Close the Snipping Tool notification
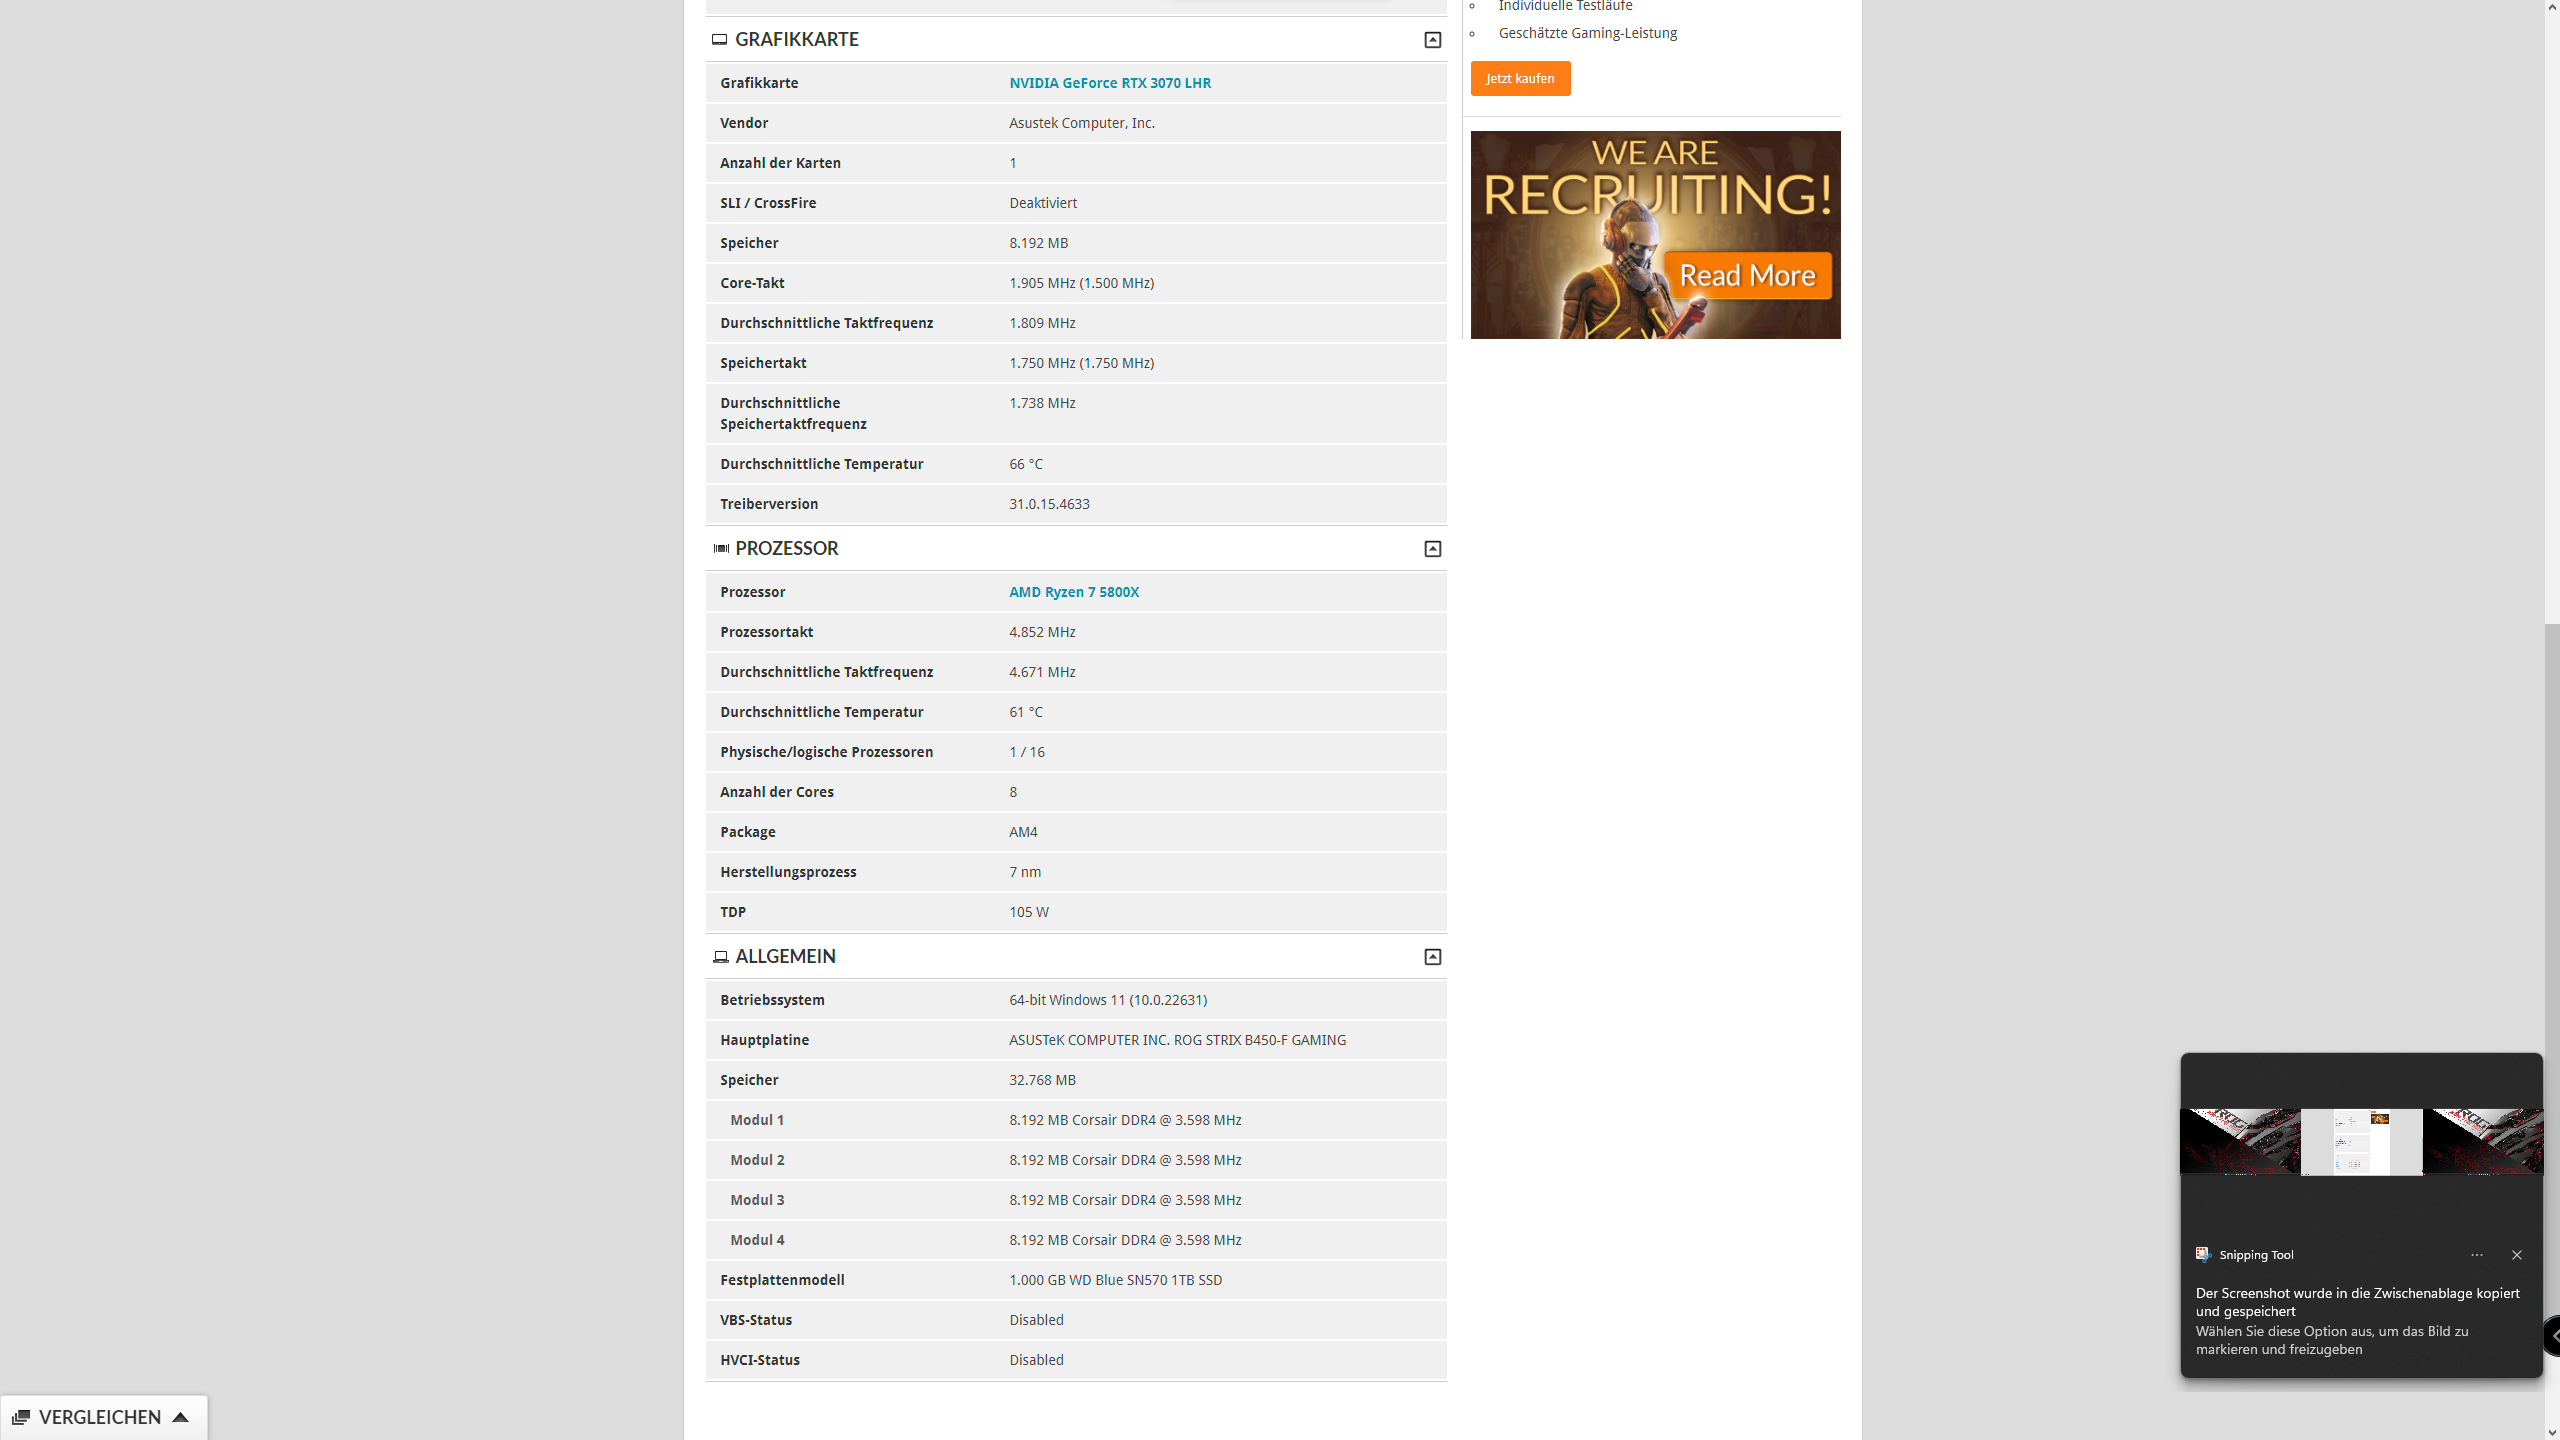 tap(2516, 1255)
